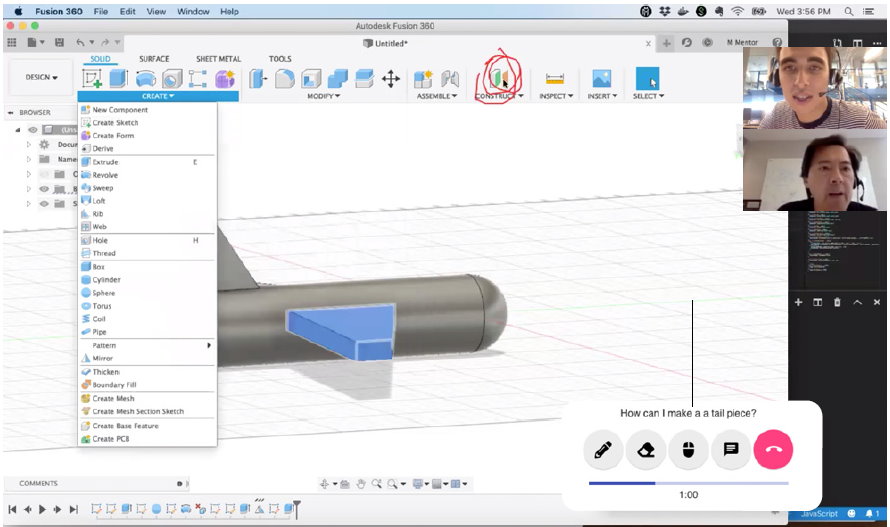890x527 pixels.
Task: Choose New Component from the Create menu
Action: click(x=147, y=110)
